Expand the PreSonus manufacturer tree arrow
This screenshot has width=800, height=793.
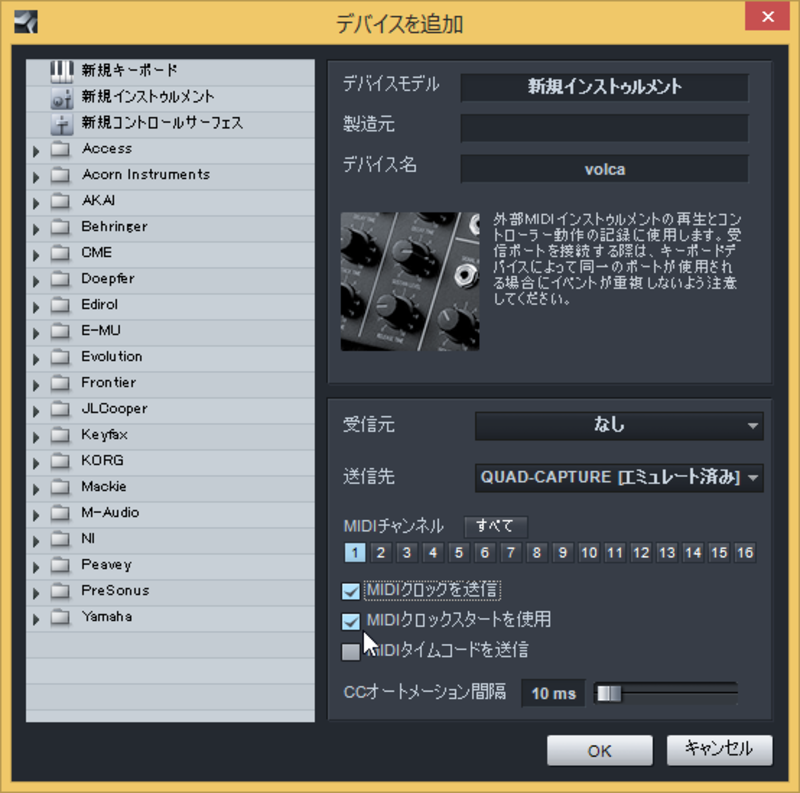[36, 594]
